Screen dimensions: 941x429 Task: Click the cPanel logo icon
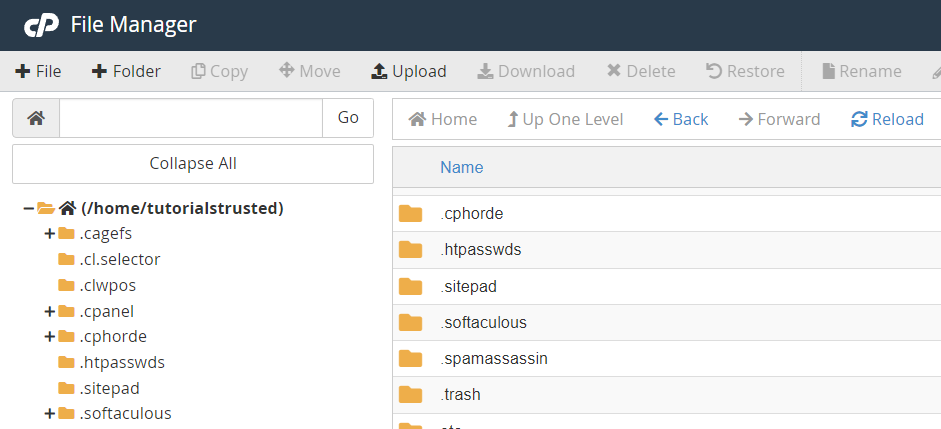point(41,25)
